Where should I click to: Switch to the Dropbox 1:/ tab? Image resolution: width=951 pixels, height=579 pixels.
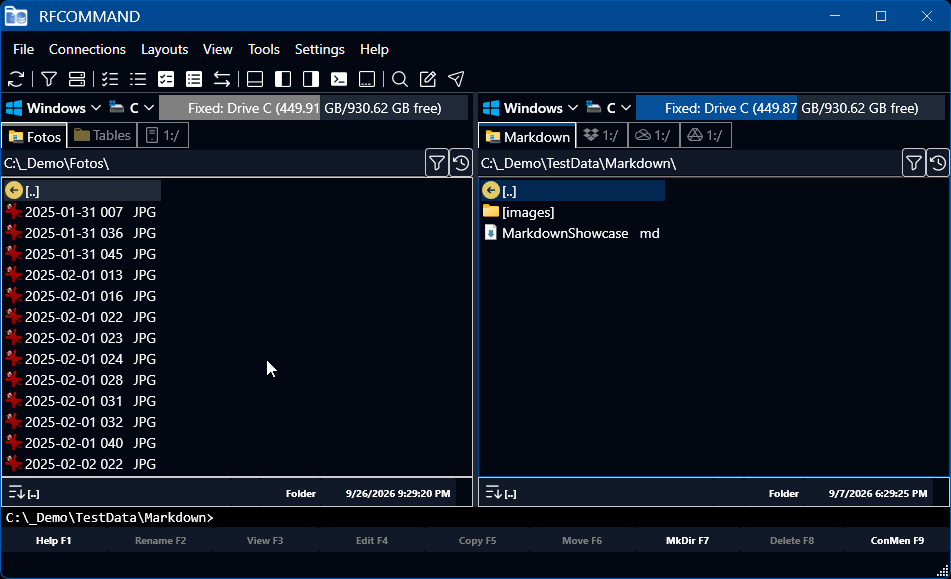602,135
